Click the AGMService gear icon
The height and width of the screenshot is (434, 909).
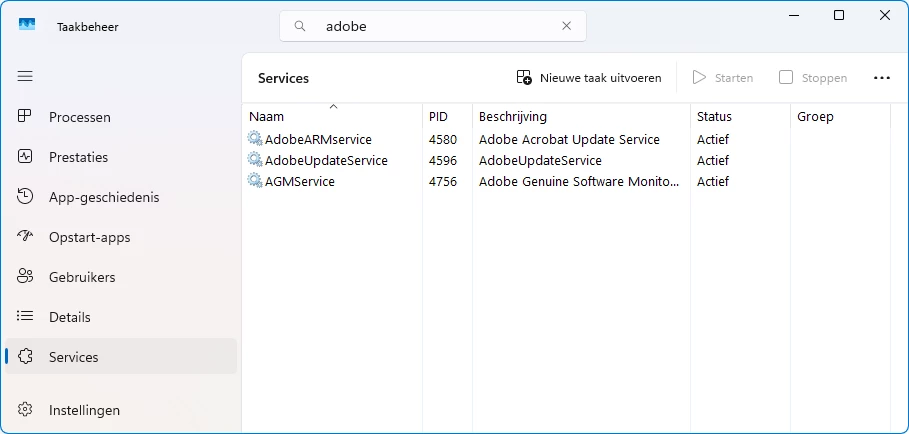click(x=255, y=181)
